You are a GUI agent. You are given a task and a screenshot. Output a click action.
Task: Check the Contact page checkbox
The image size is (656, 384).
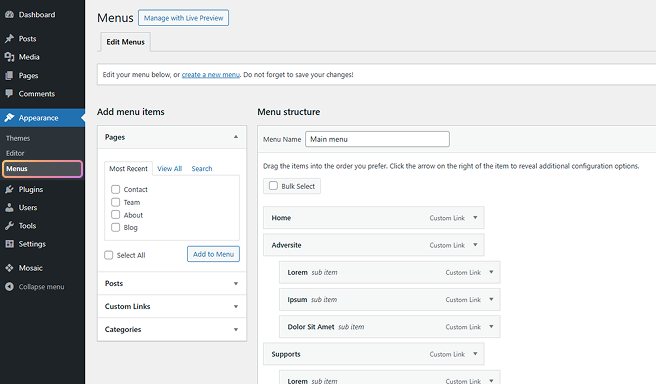115,189
